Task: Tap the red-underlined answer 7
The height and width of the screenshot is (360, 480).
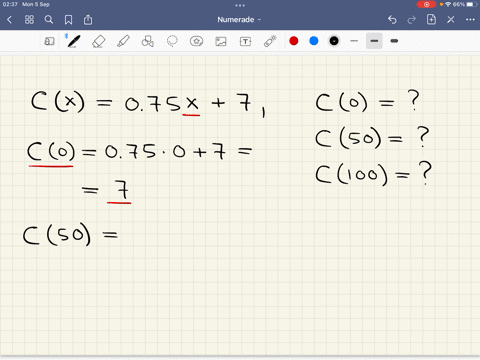Action: pyautogui.click(x=121, y=191)
